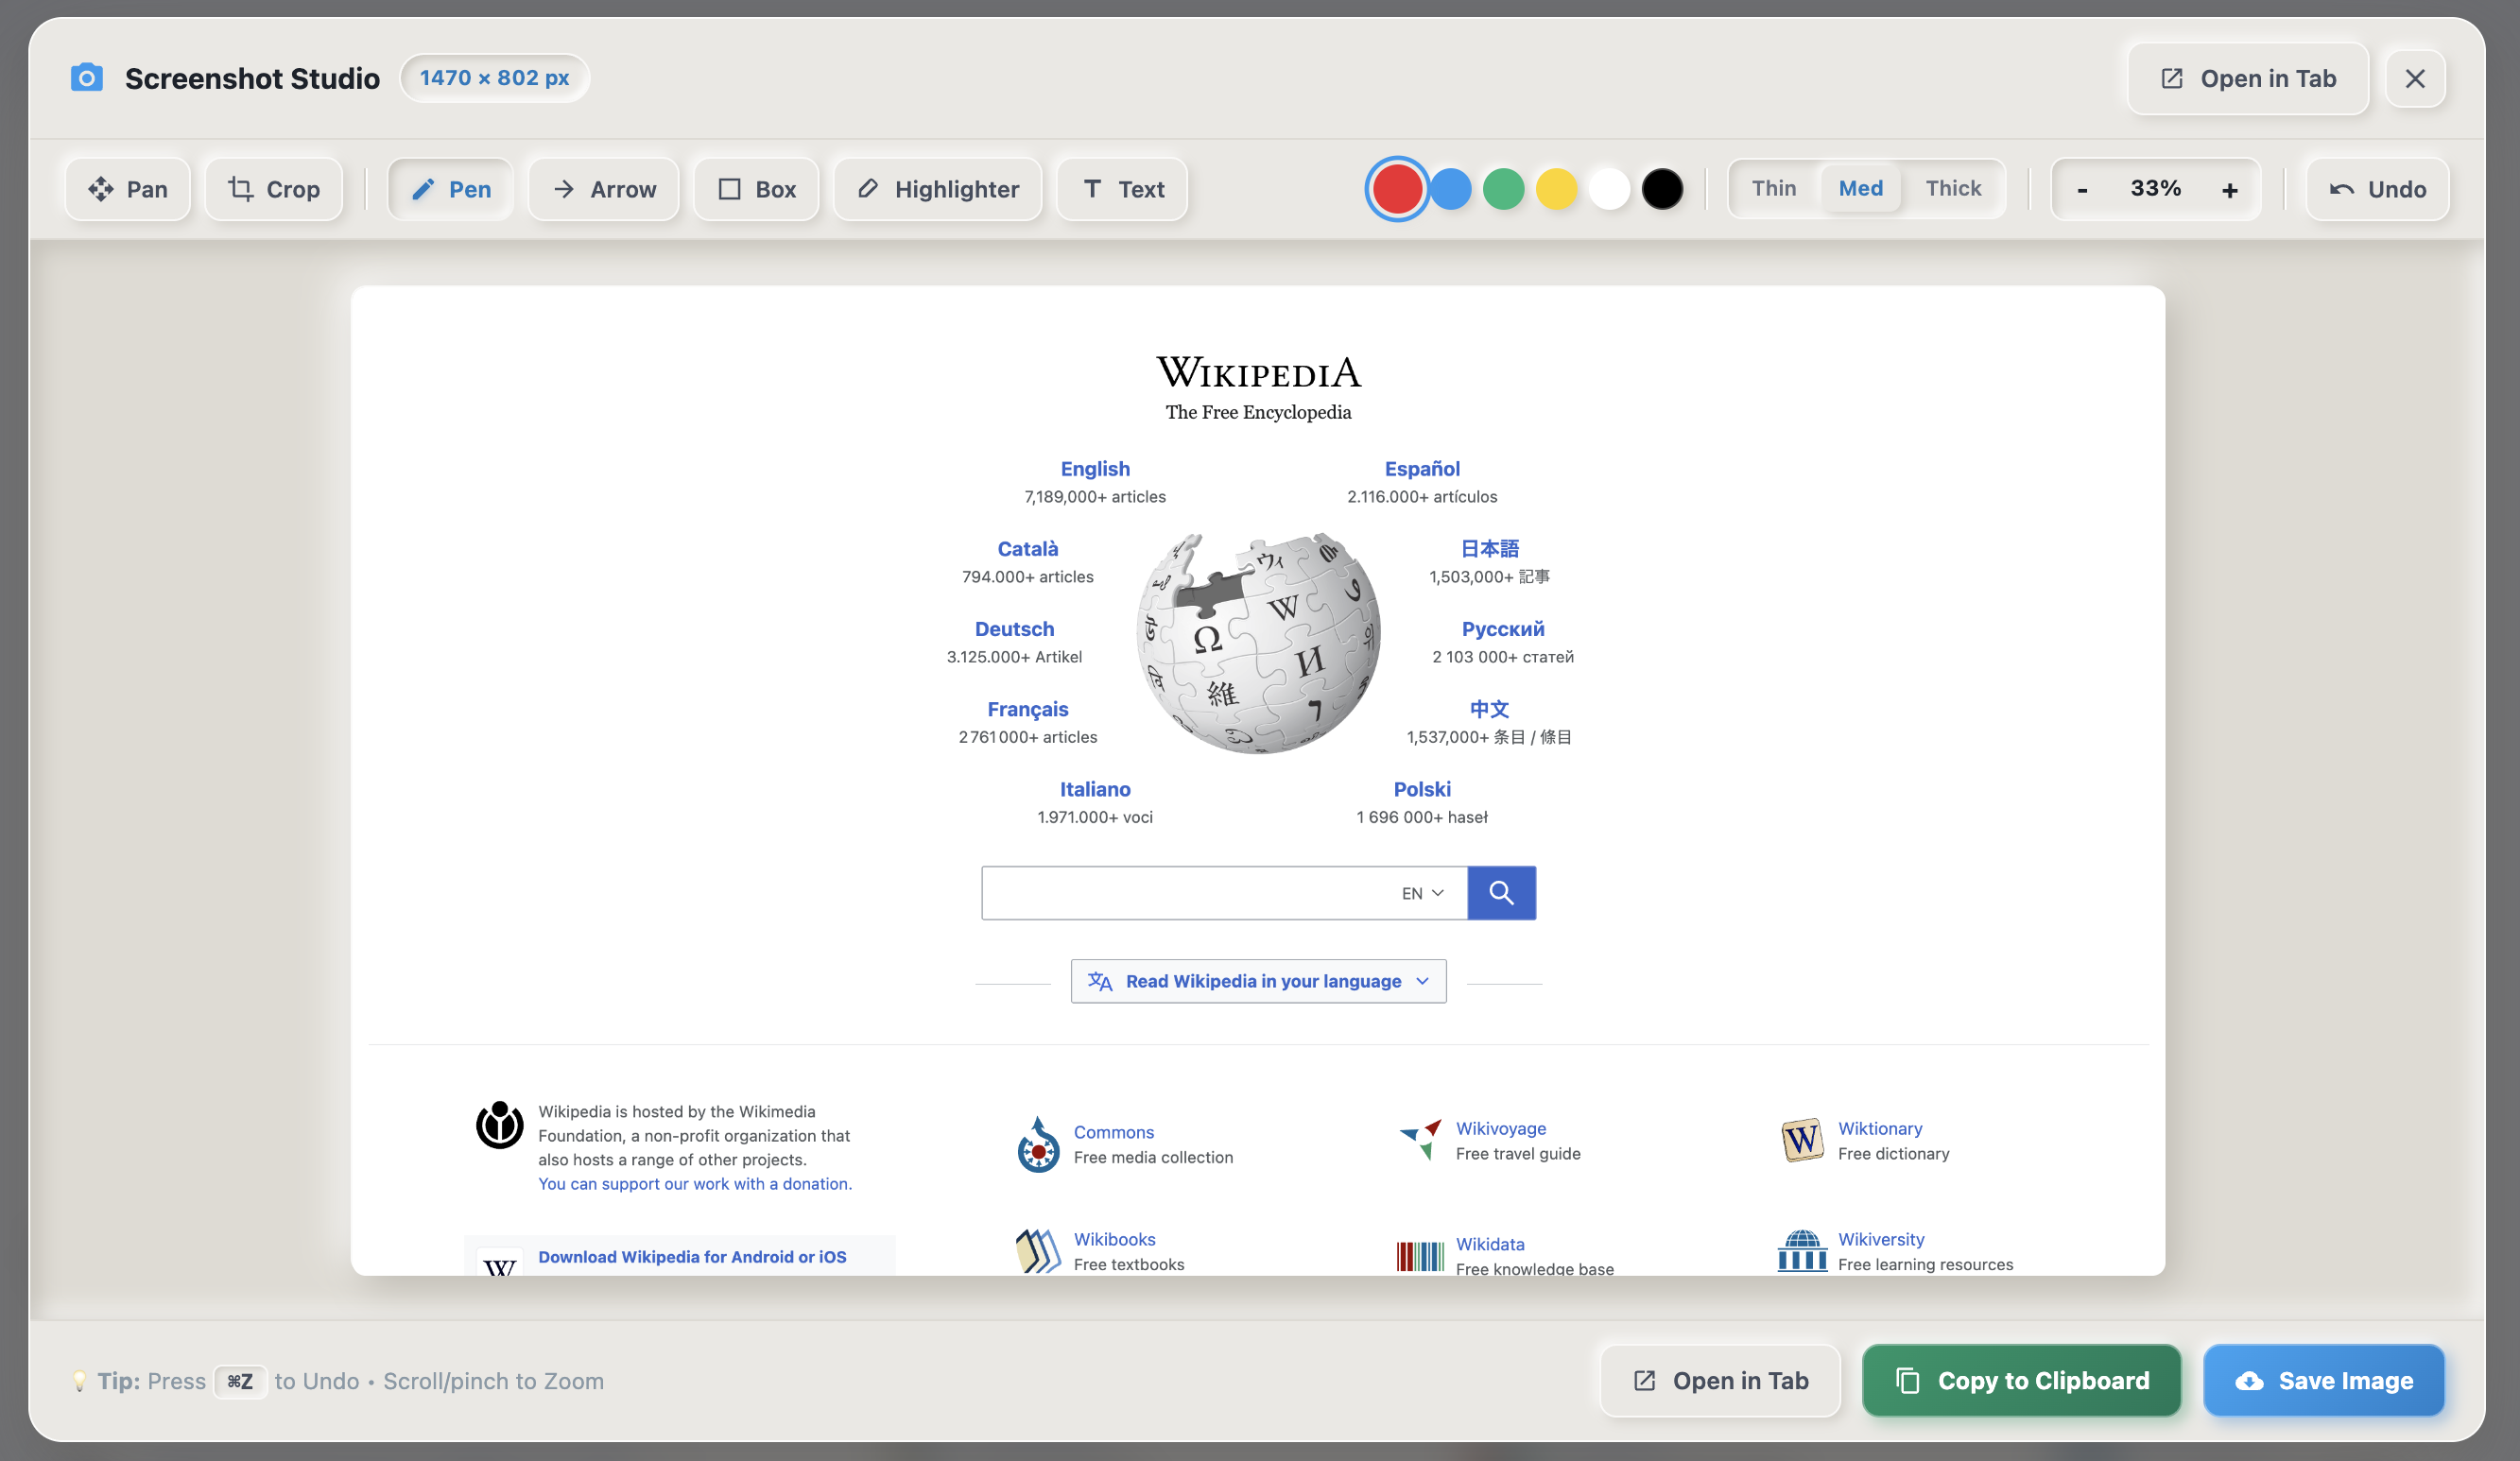Screen dimensions: 2520x1461
Task: Choose the white color swatch
Action: point(1609,189)
